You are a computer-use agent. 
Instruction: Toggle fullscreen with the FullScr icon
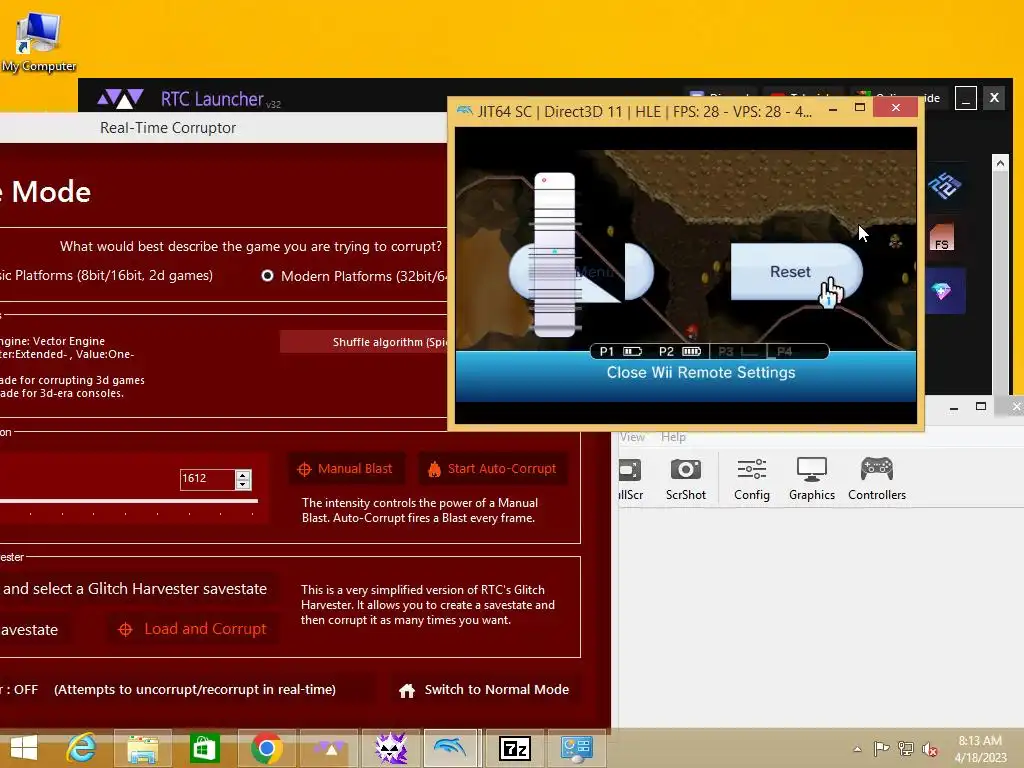(630, 479)
